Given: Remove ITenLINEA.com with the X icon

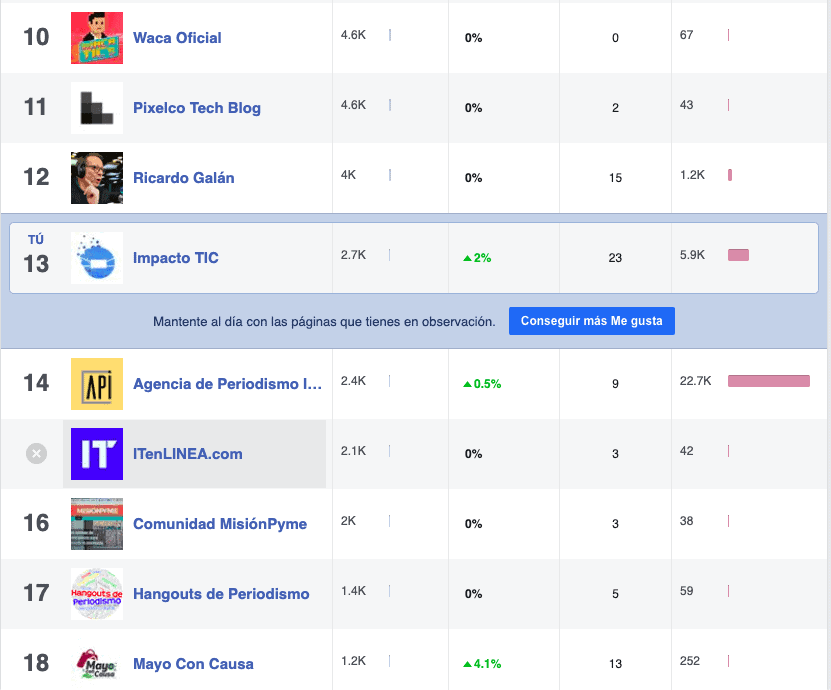Looking at the screenshot, I should click(x=37, y=454).
